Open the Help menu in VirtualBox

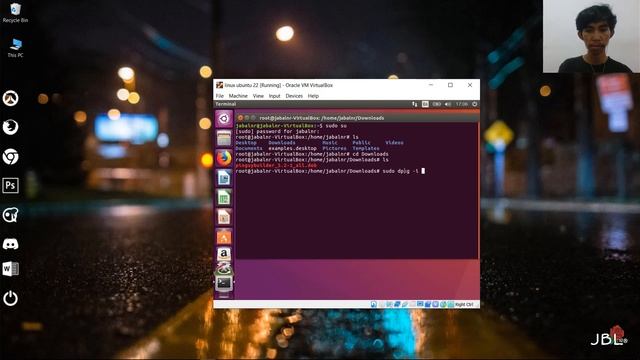(x=313, y=96)
